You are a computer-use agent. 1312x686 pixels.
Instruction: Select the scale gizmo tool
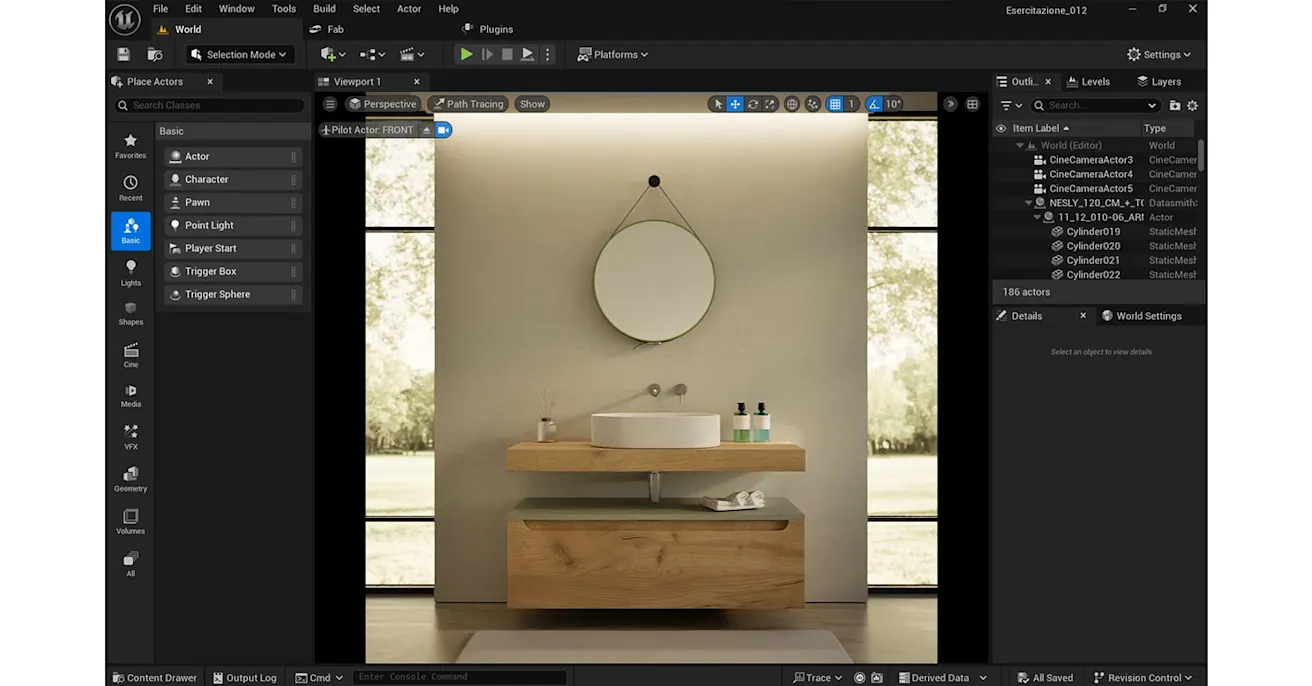[770, 104]
